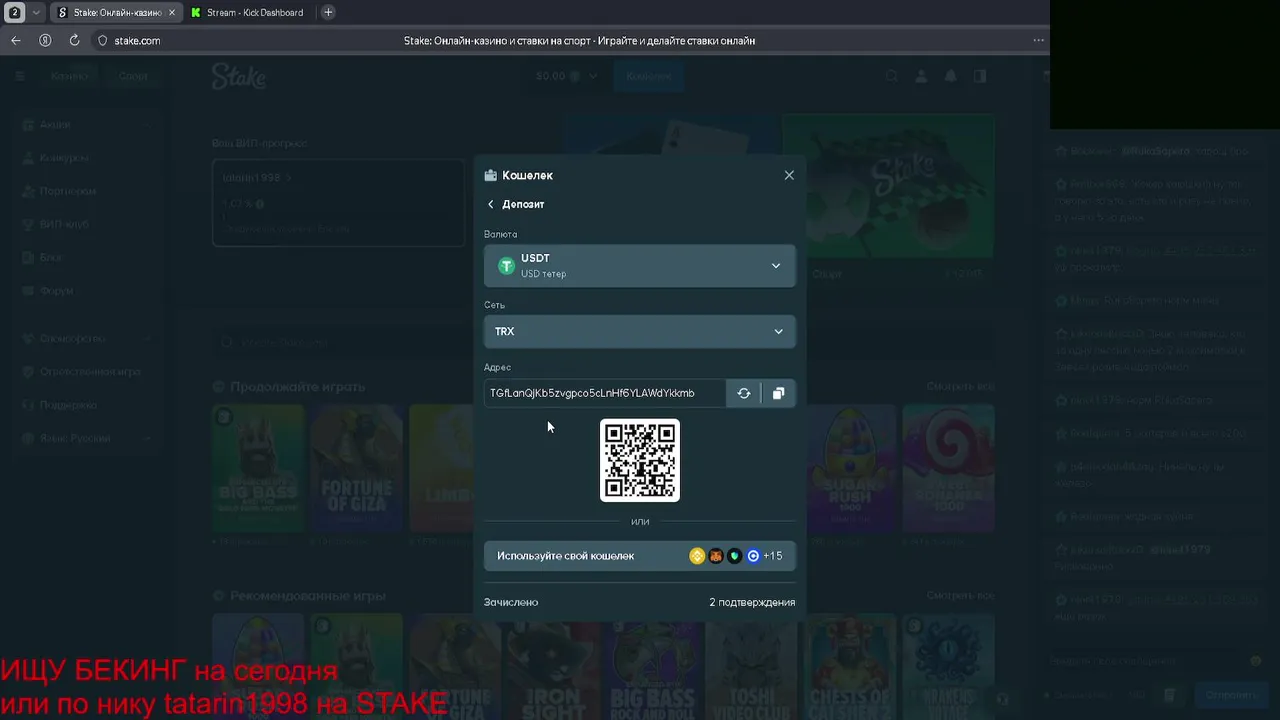The image size is (1280, 720).
Task: Click the +15 wallets indicator
Action: click(772, 556)
